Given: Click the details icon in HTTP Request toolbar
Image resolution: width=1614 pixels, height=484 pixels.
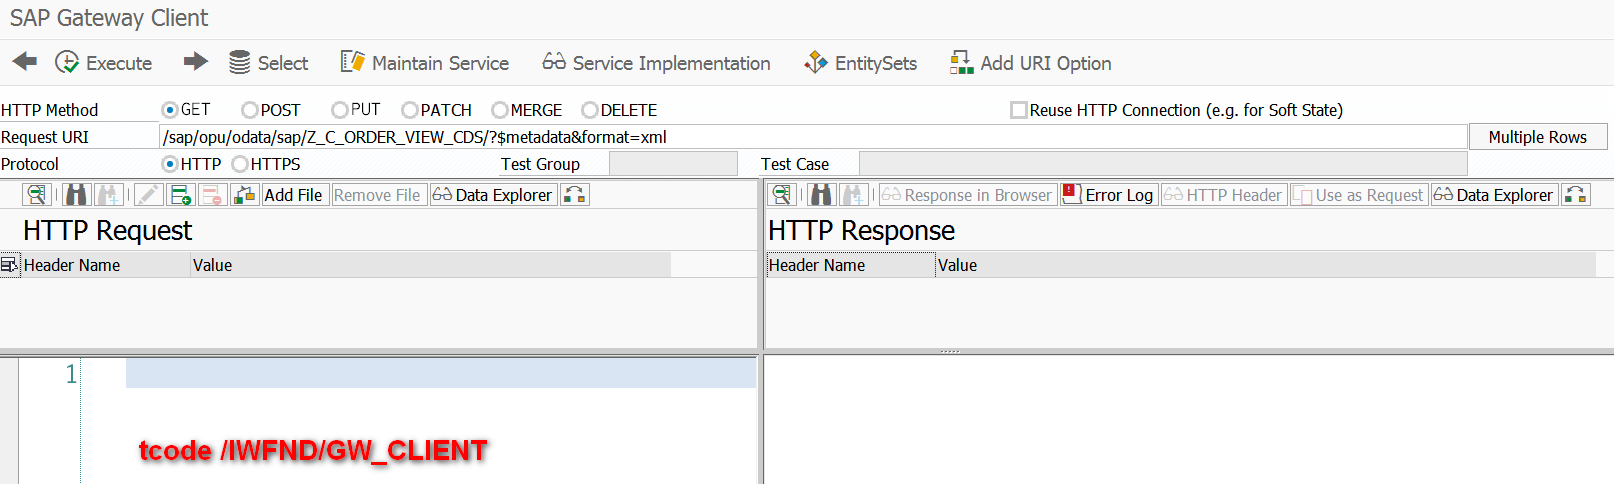Looking at the screenshot, I should tap(37, 195).
